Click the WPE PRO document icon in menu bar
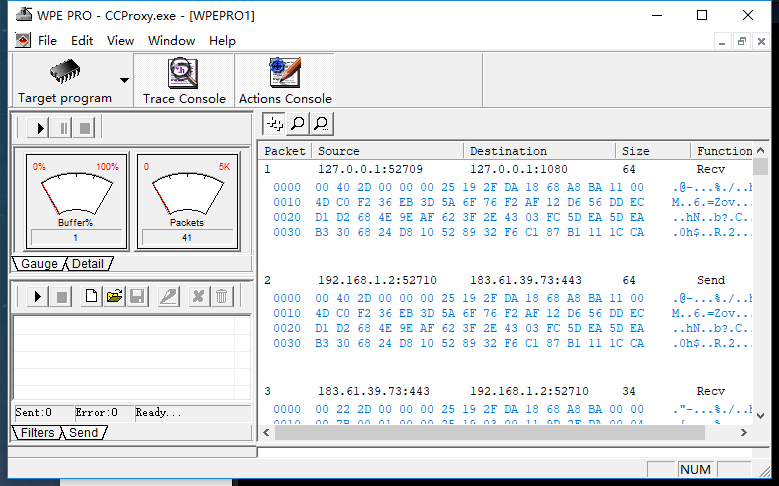 pos(22,40)
